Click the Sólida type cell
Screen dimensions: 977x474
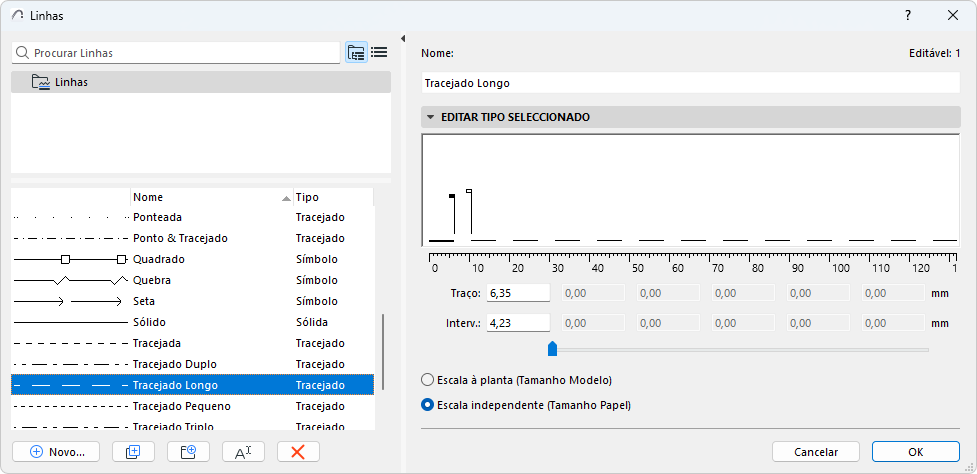point(312,323)
